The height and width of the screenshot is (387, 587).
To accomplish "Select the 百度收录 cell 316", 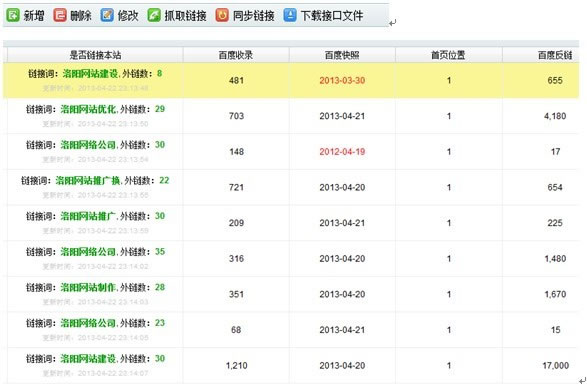I will point(236,259).
